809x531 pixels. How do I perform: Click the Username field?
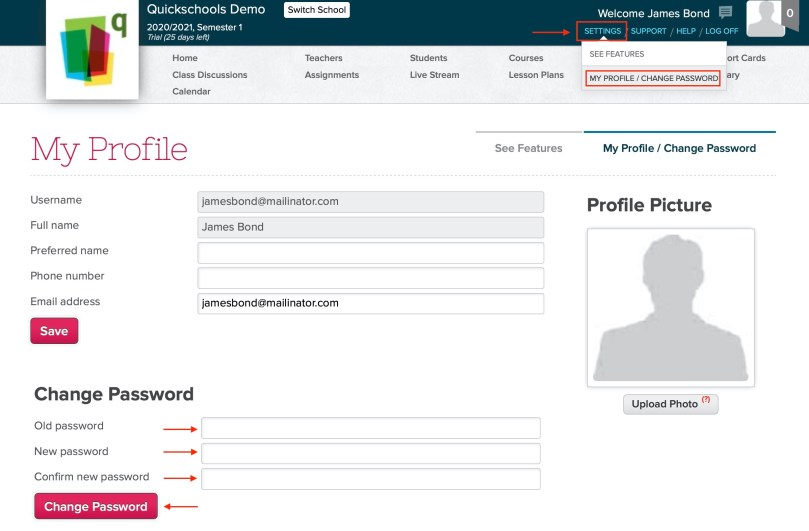point(370,202)
